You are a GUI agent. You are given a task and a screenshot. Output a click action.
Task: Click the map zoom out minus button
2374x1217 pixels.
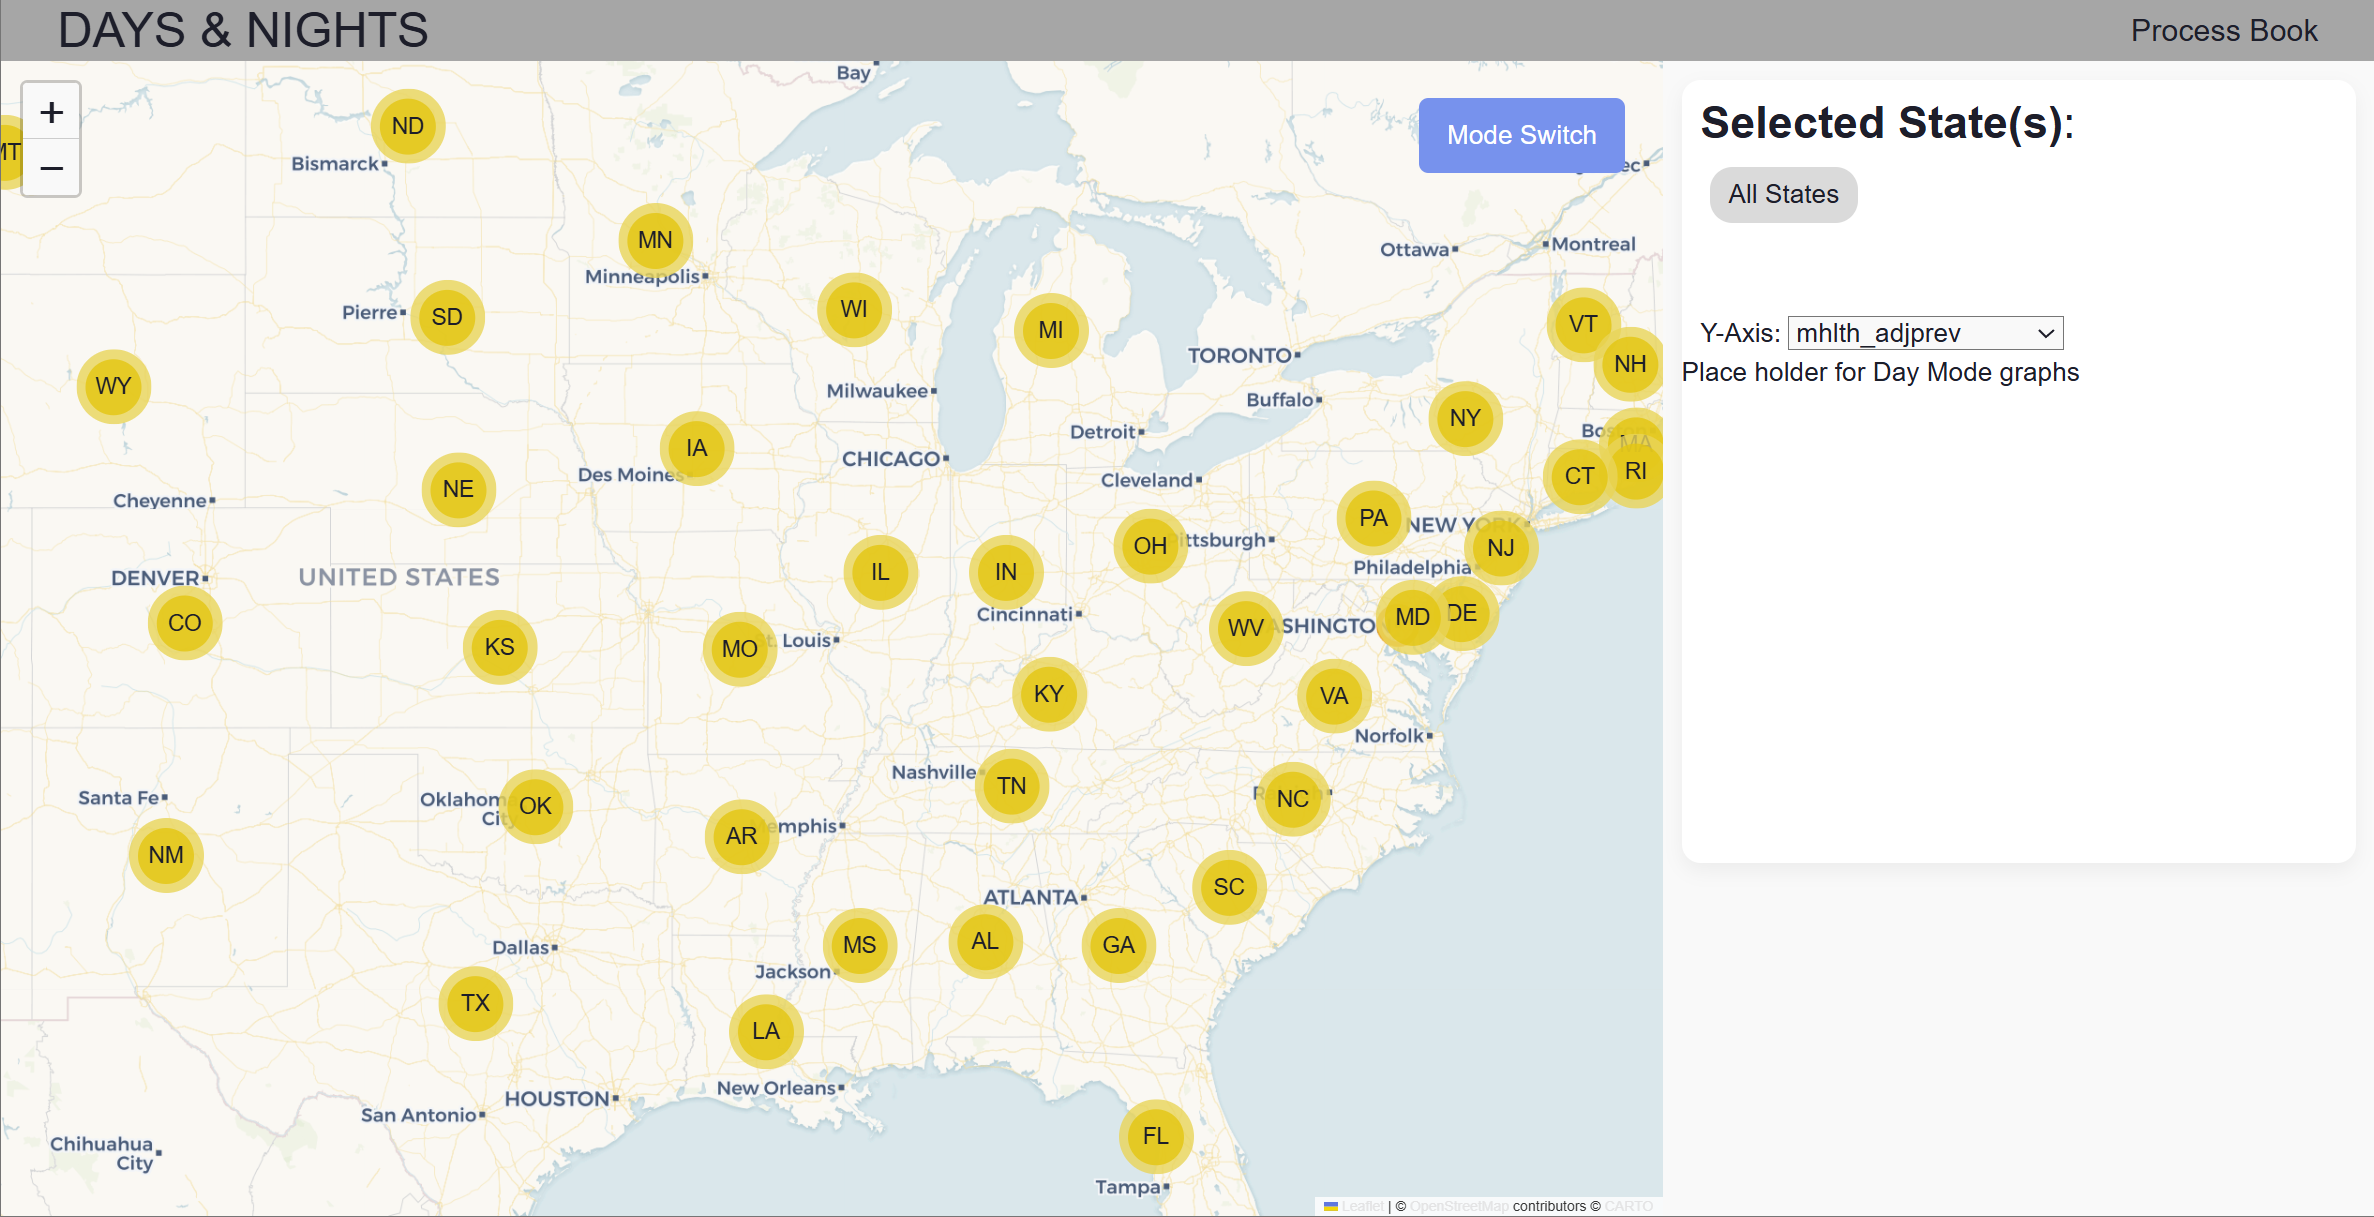[51, 168]
